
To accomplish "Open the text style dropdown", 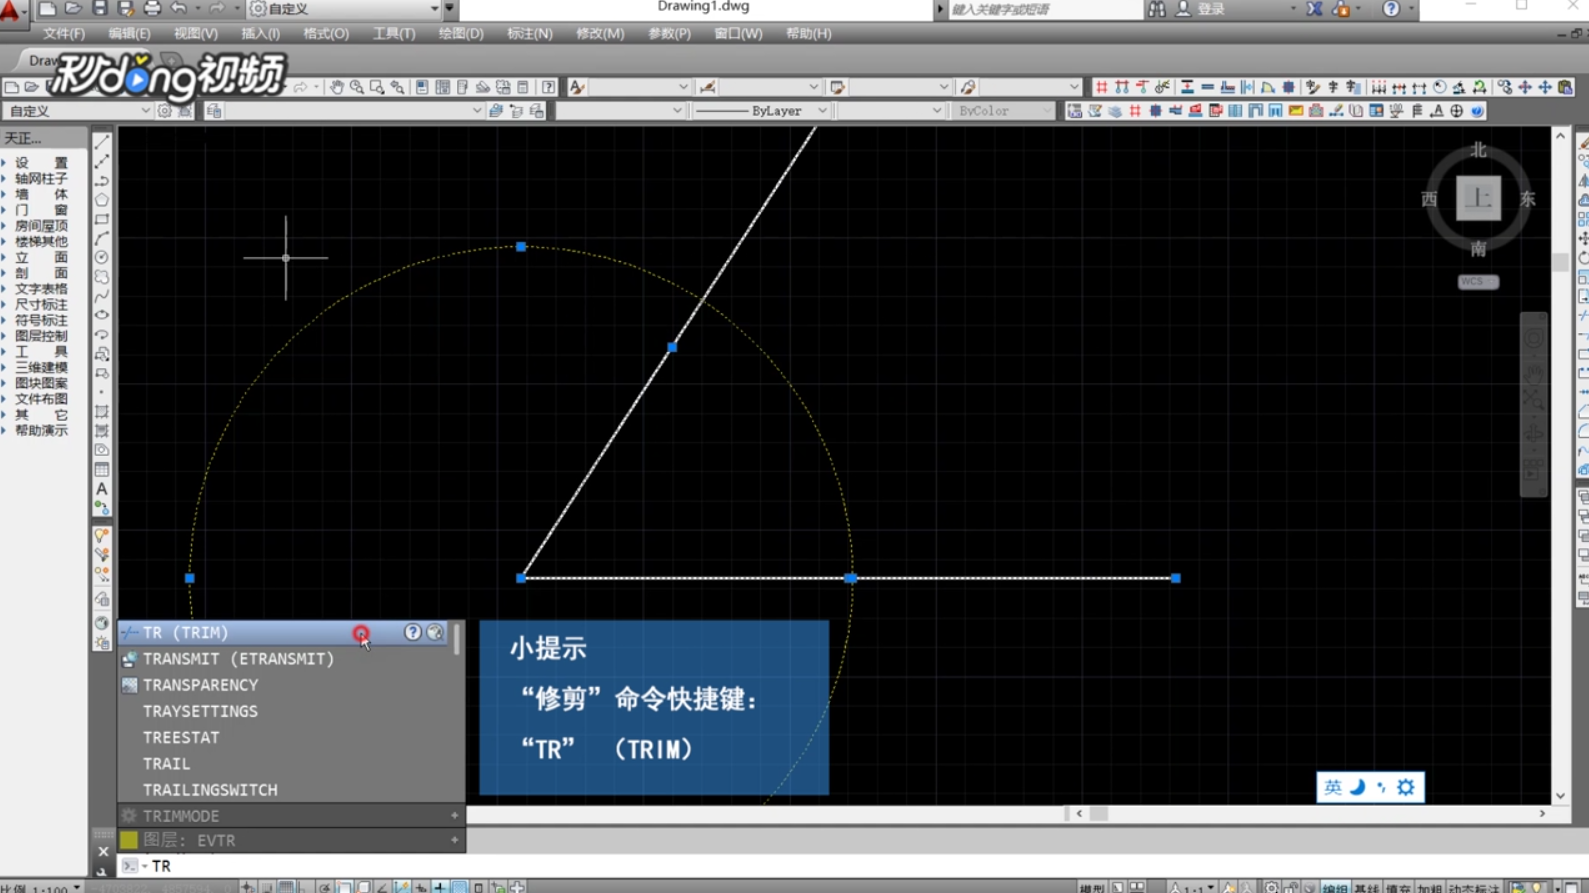I will click(639, 87).
